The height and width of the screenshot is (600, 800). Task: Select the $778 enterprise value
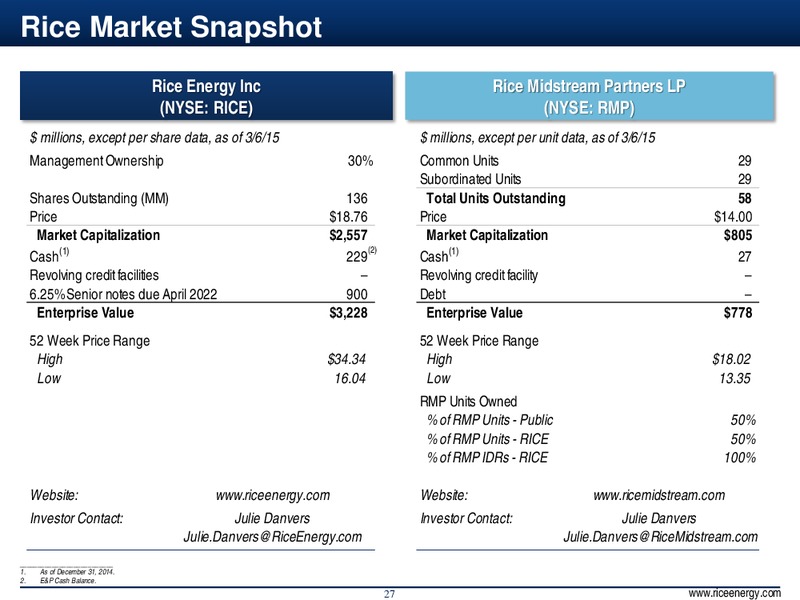[738, 313]
